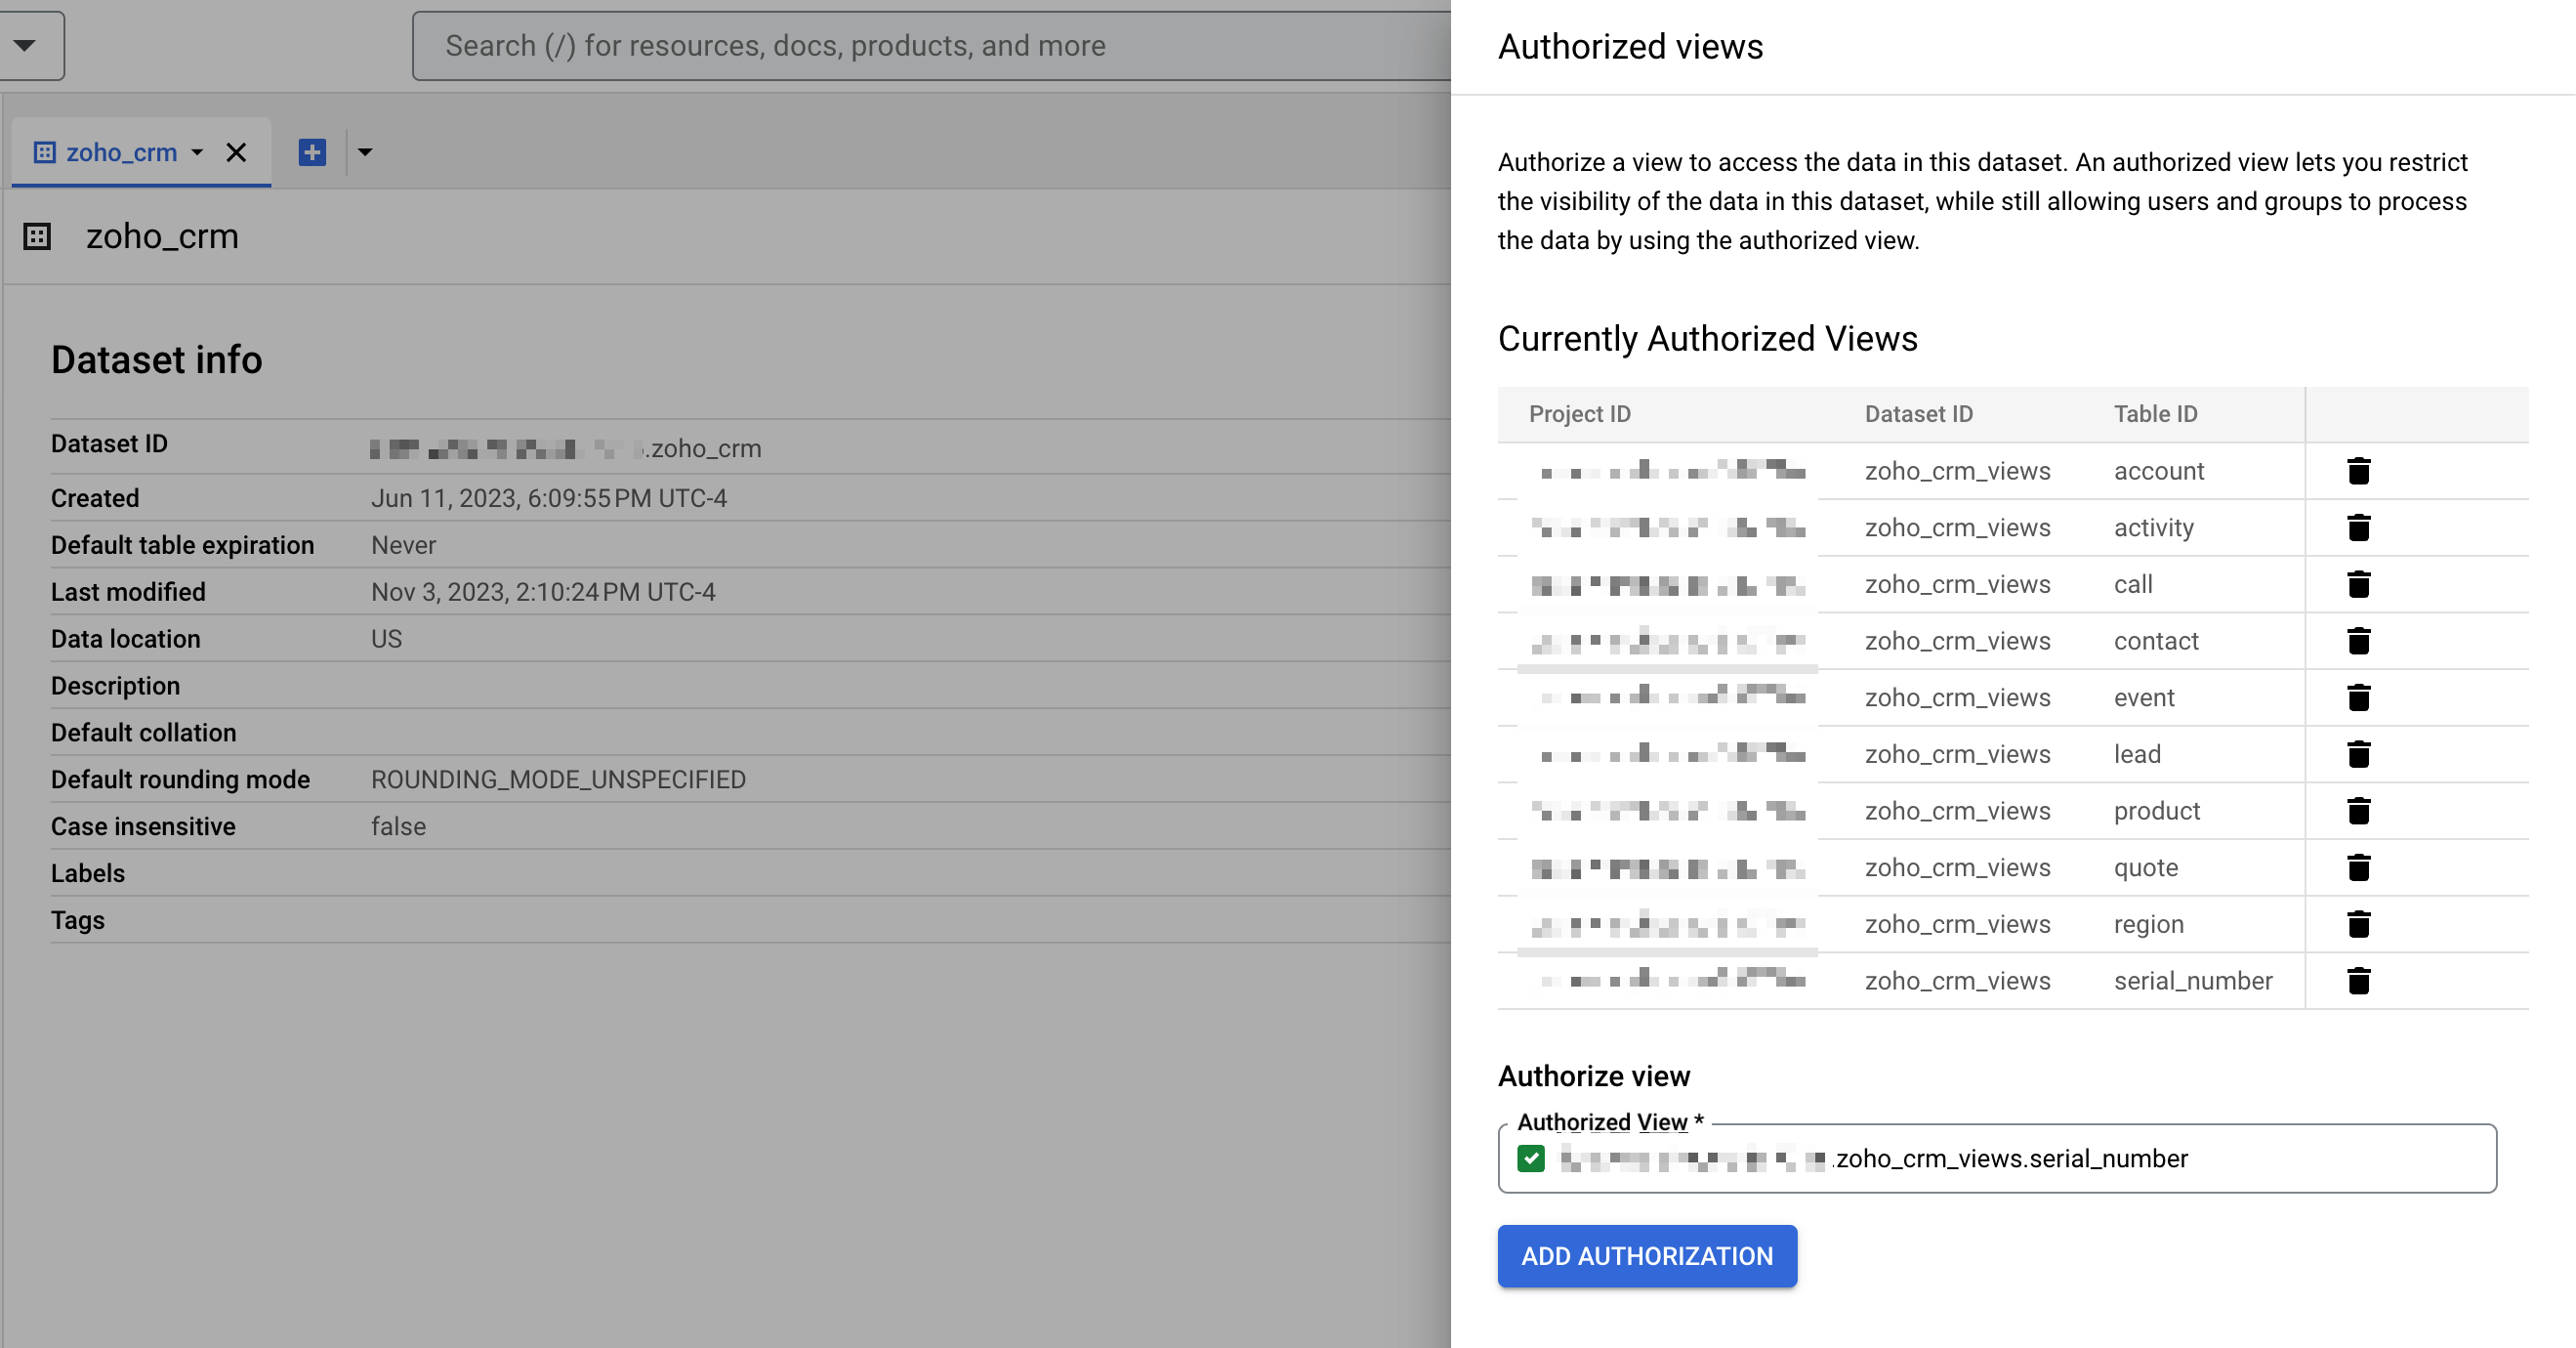Click Default table expiration Never value
The height and width of the screenshot is (1348, 2576).
403,545
